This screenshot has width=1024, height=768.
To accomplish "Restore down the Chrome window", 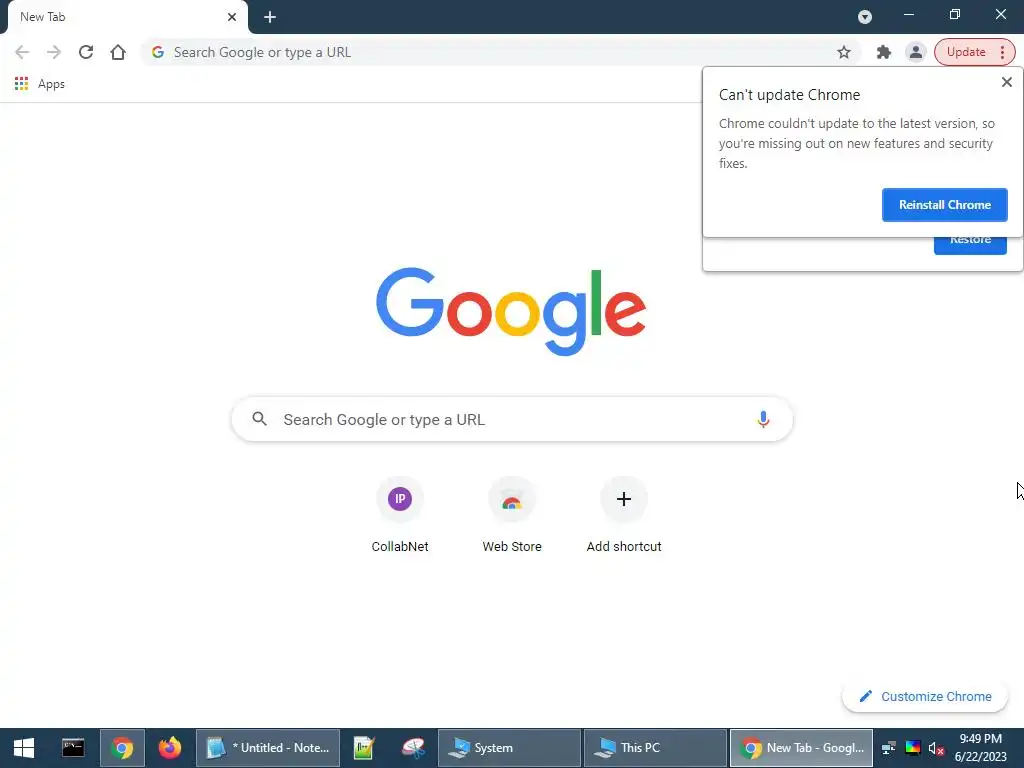I will [x=955, y=14].
